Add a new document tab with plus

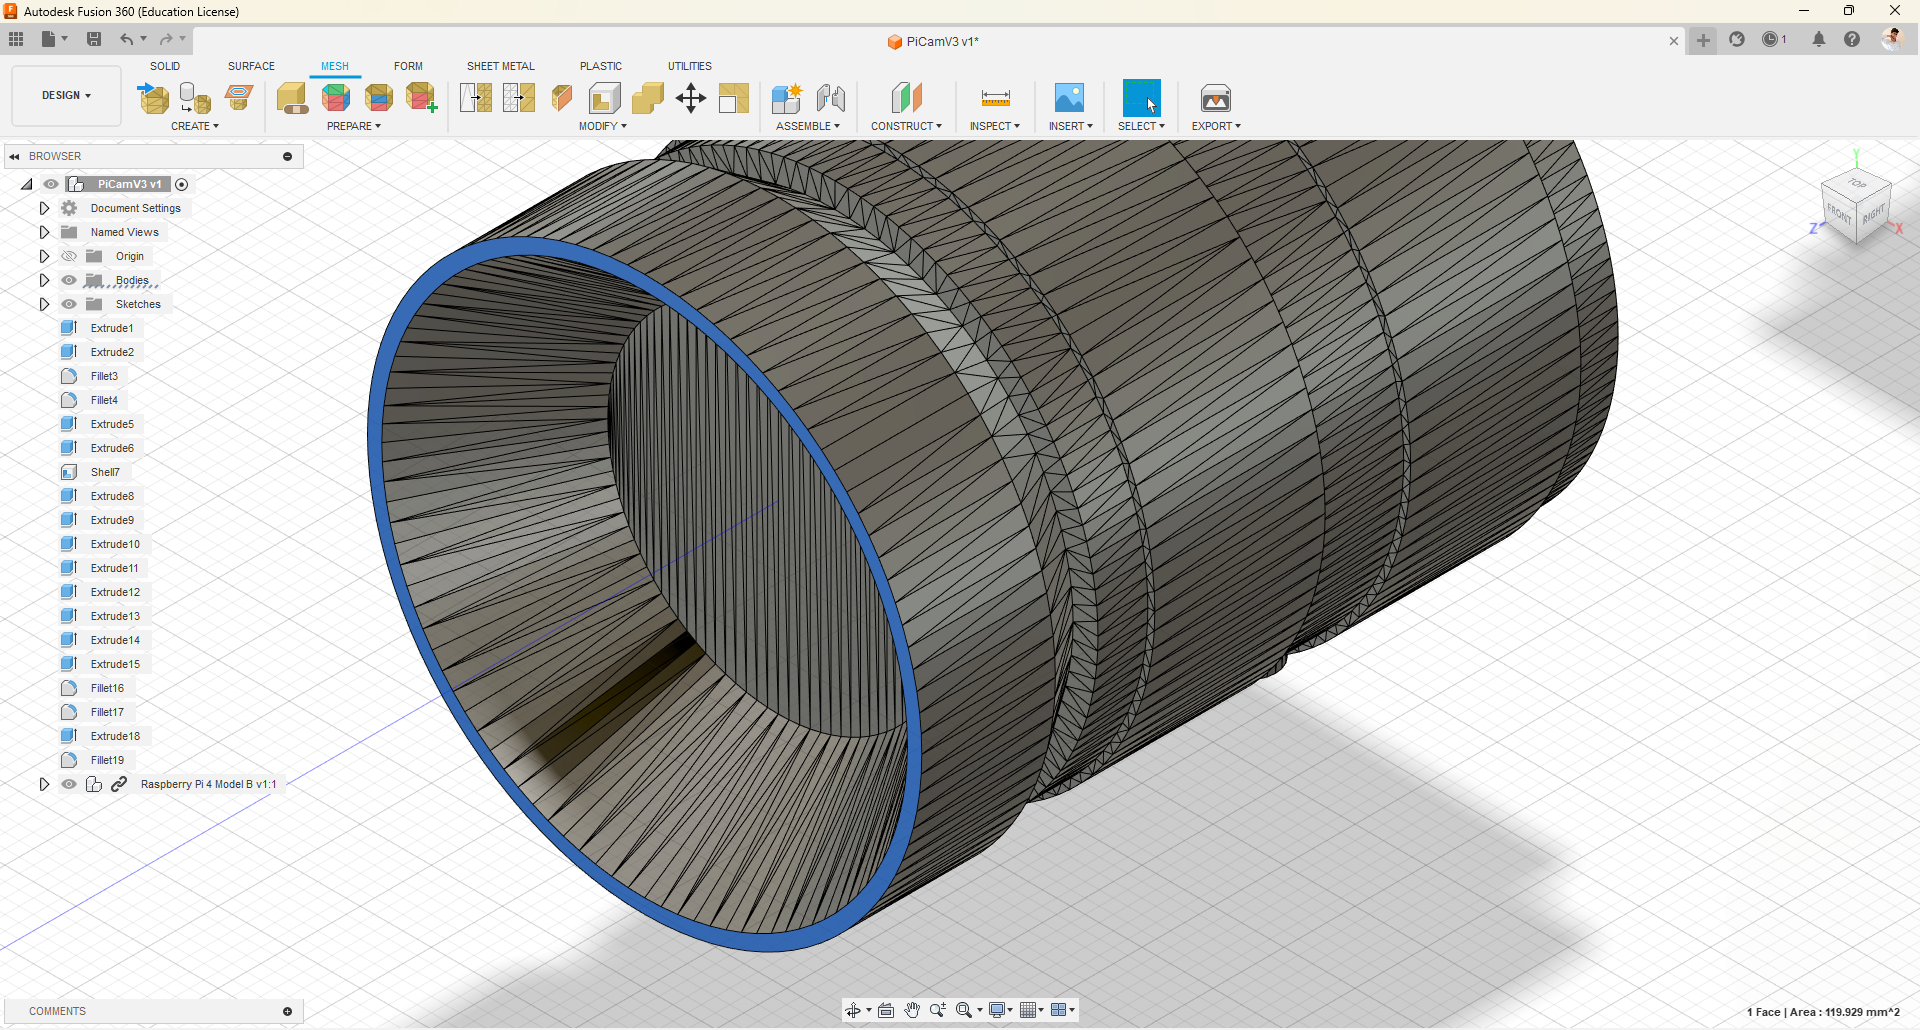point(1703,40)
